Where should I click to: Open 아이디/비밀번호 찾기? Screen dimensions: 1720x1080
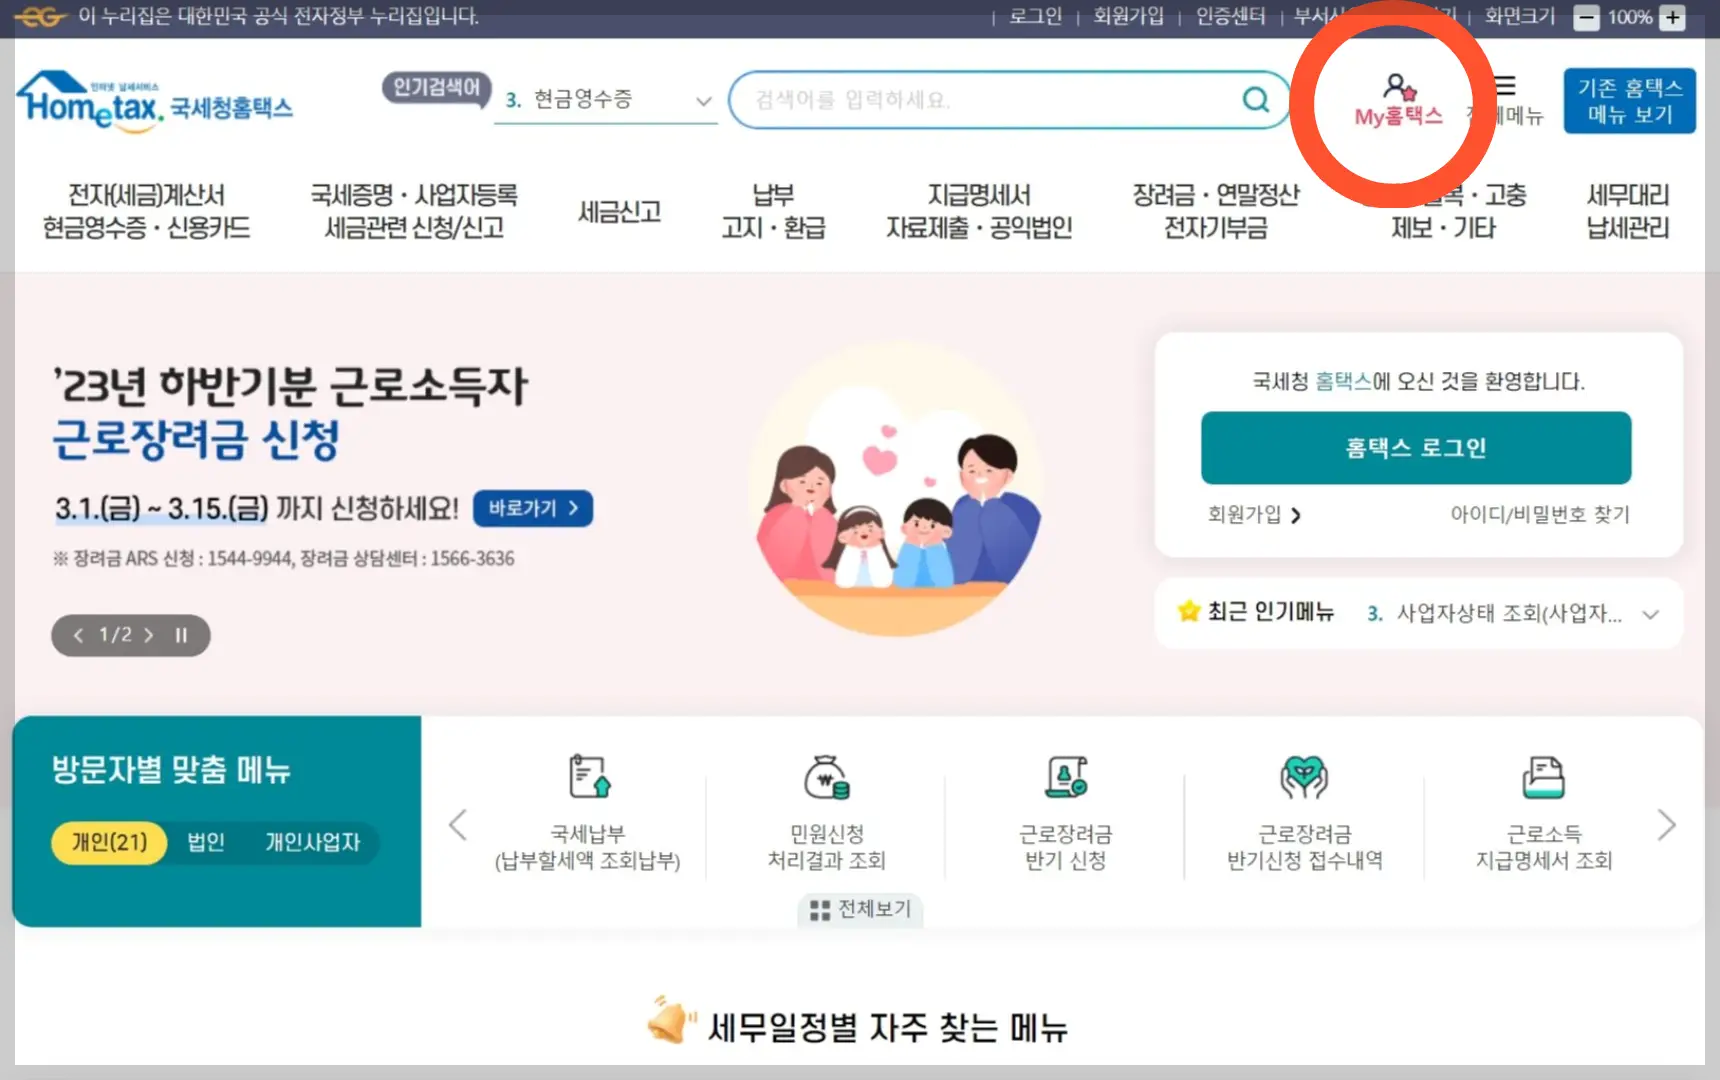coord(1541,515)
